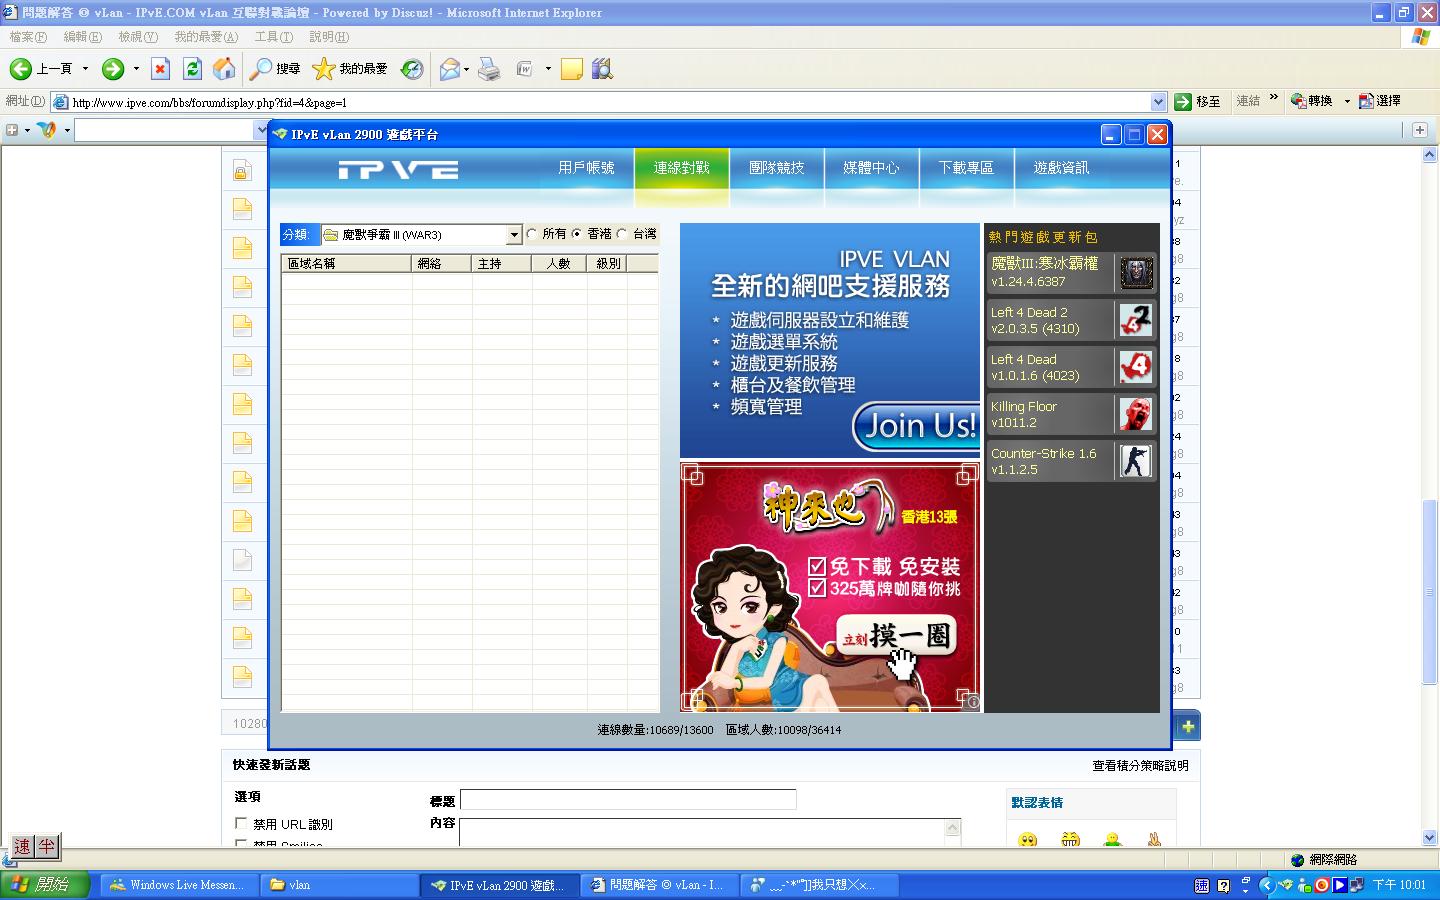Sort by 區域名稱 column header
Screen dimensions: 1440x900
[346, 264]
